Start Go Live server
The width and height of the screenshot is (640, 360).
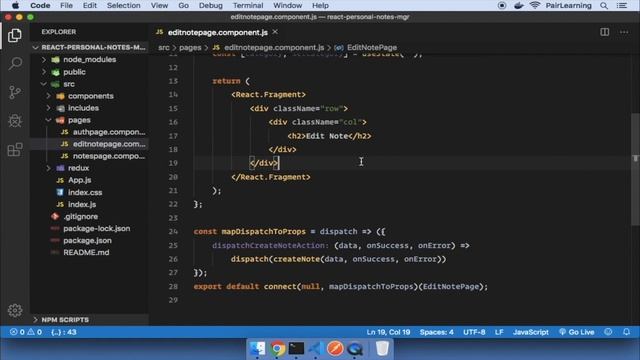pyautogui.click(x=577, y=332)
